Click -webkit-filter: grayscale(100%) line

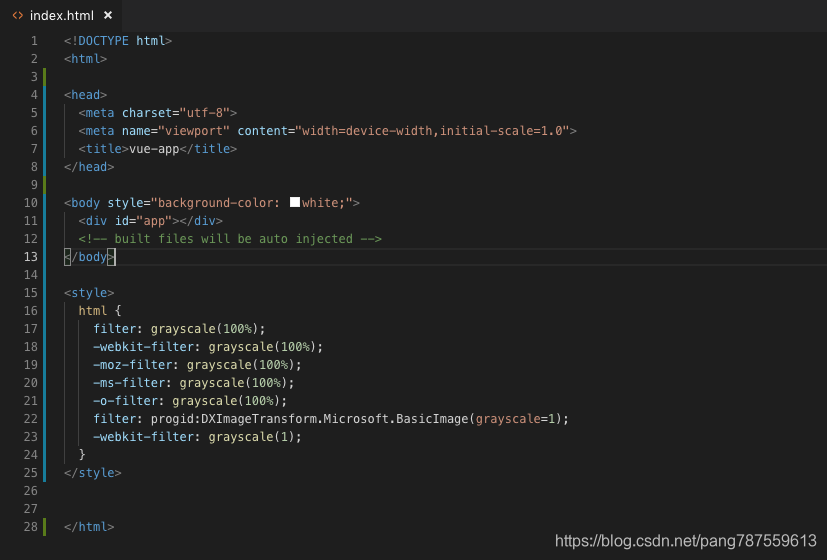pos(208,347)
